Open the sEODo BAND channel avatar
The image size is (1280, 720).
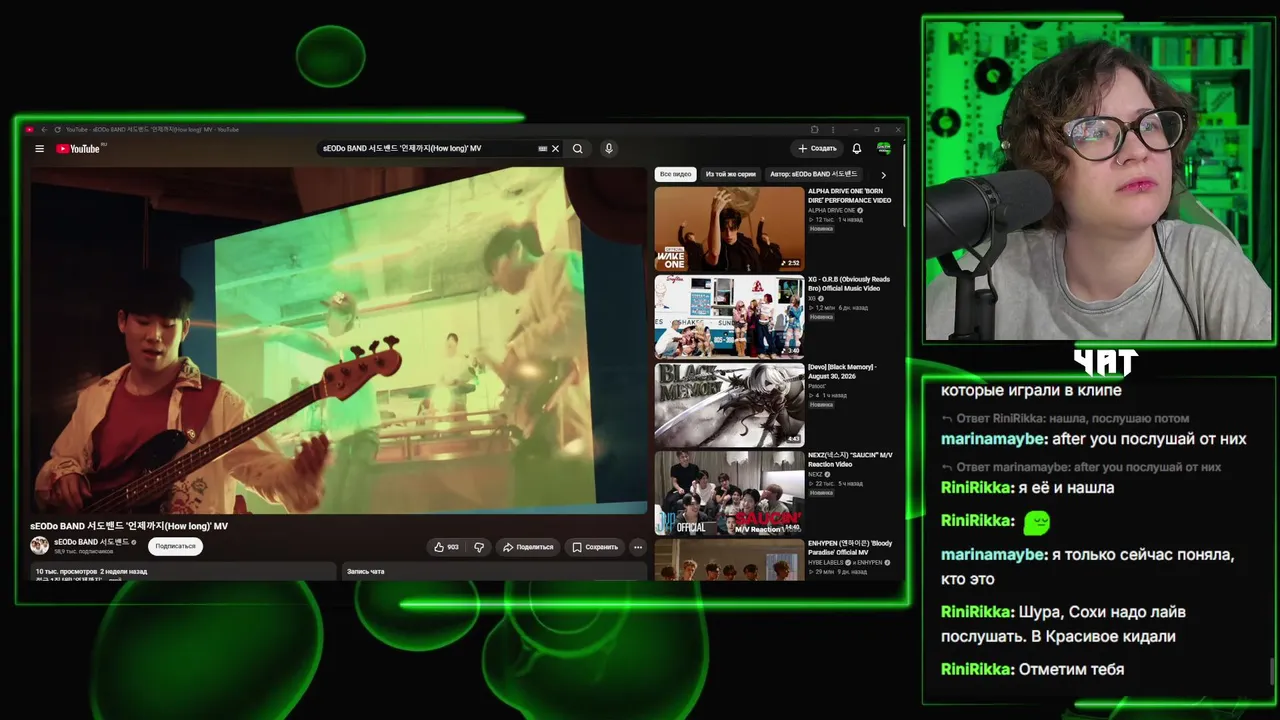point(40,545)
